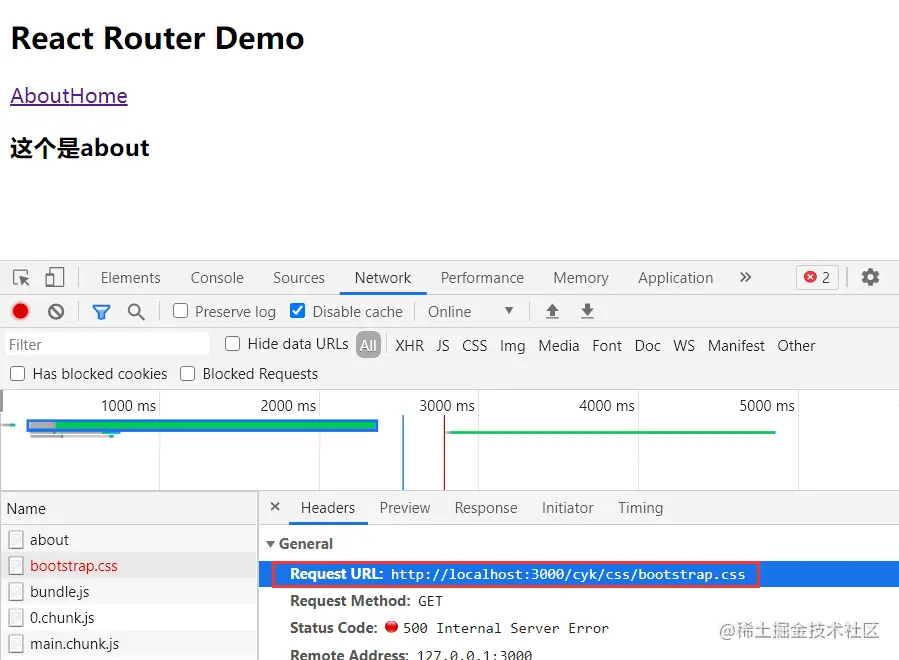Click the export HAR download icon
This screenshot has height=660, width=899.
587,311
